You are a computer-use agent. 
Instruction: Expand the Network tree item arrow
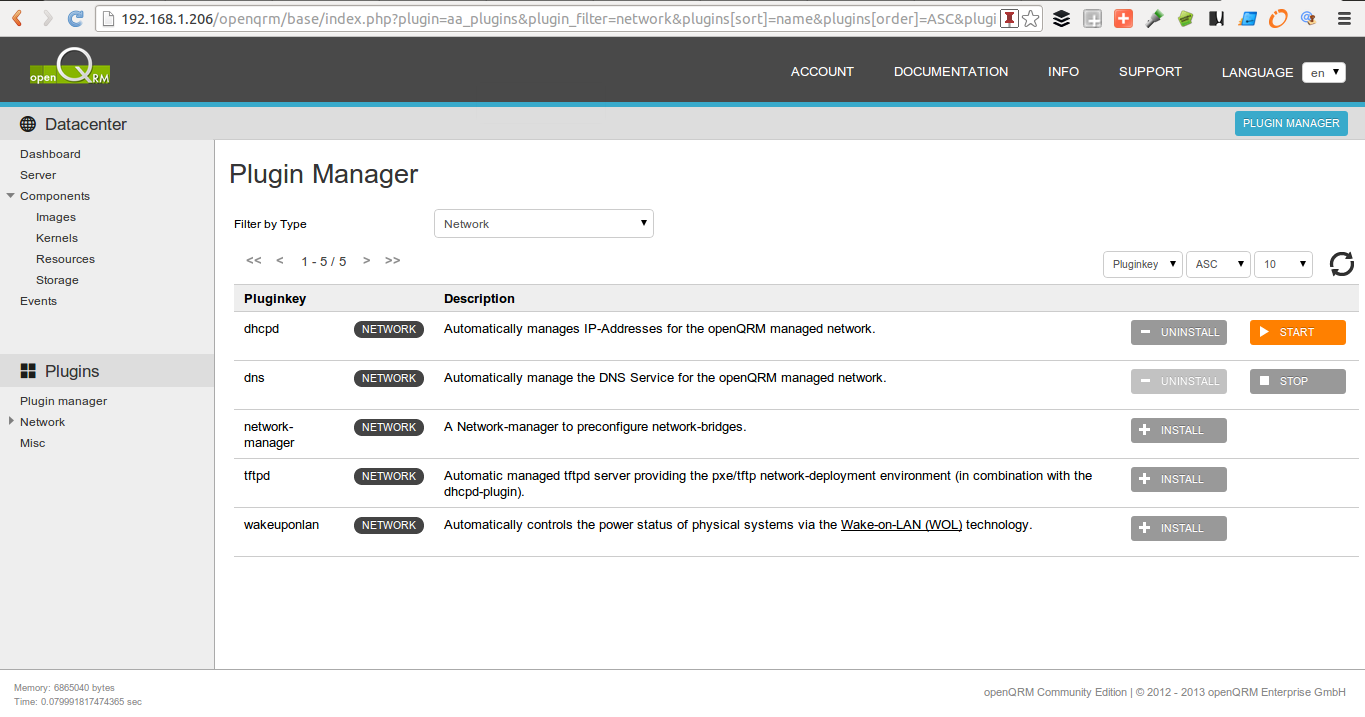tap(10, 421)
